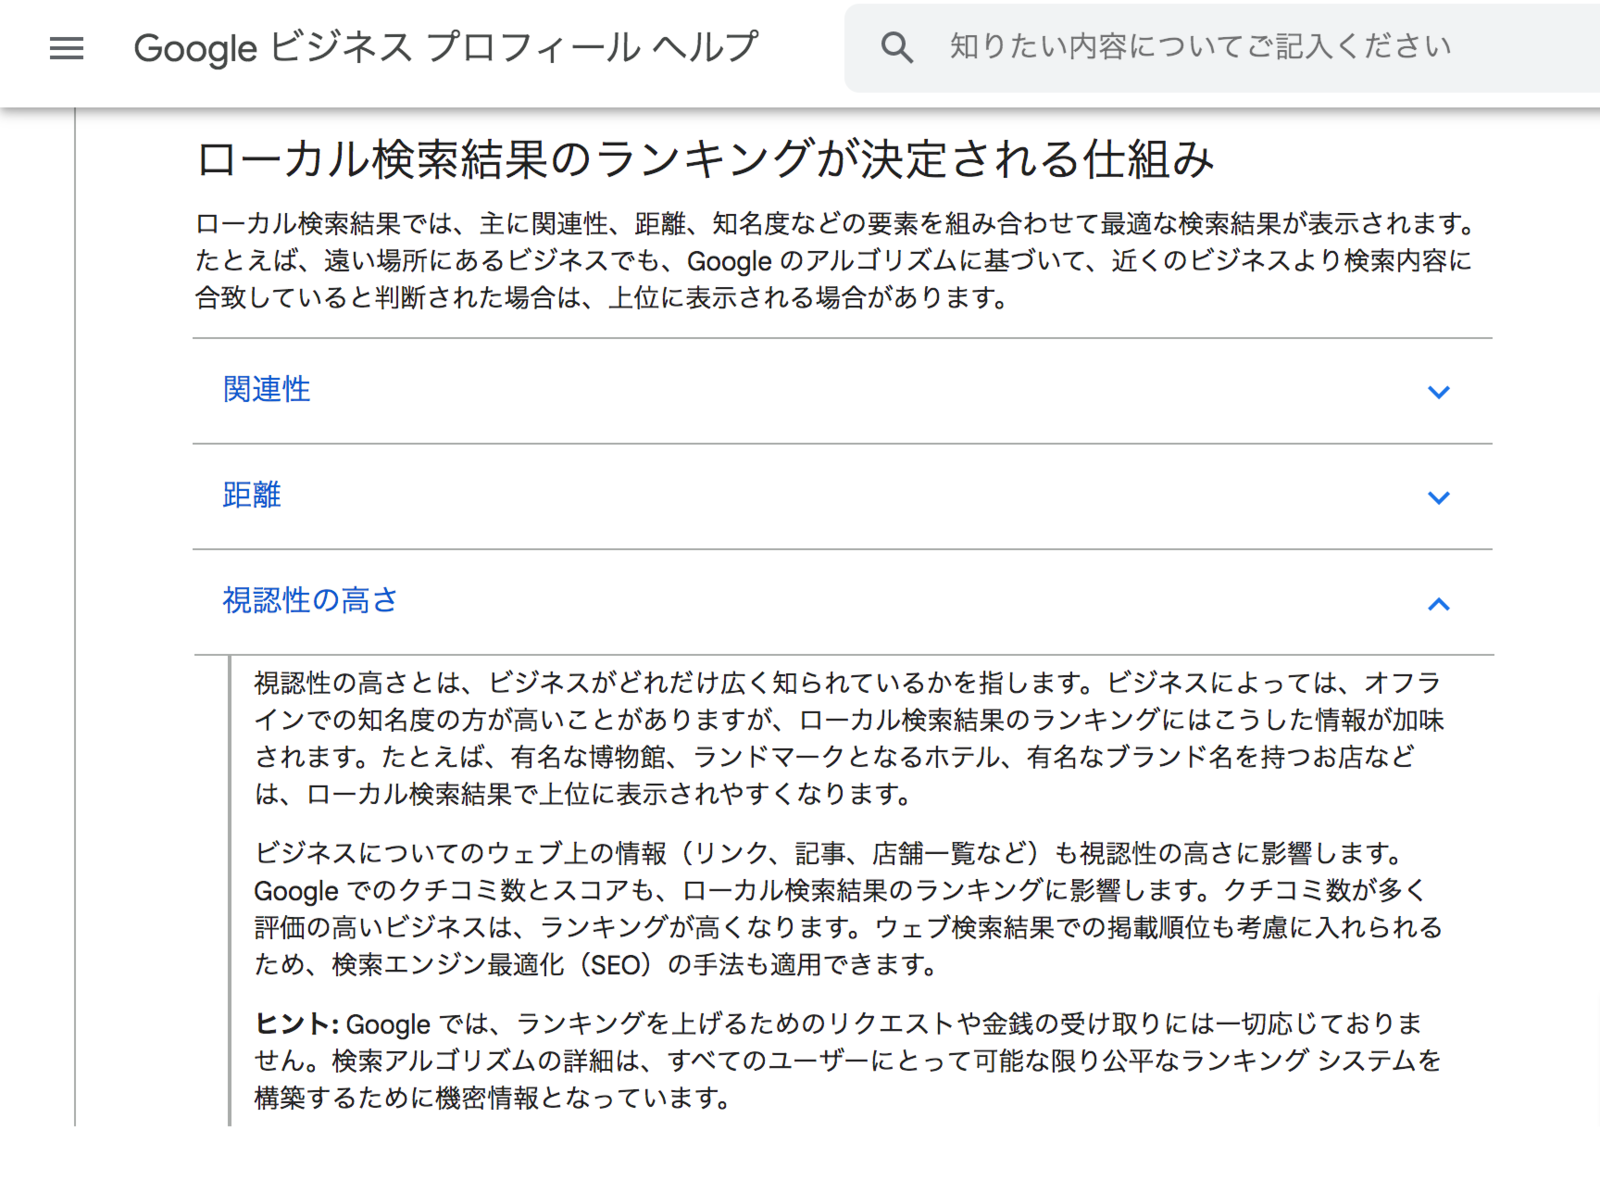
Task: Click paragraph starting ビジネスについてのウェブ上の情報
Action: pos(849,909)
